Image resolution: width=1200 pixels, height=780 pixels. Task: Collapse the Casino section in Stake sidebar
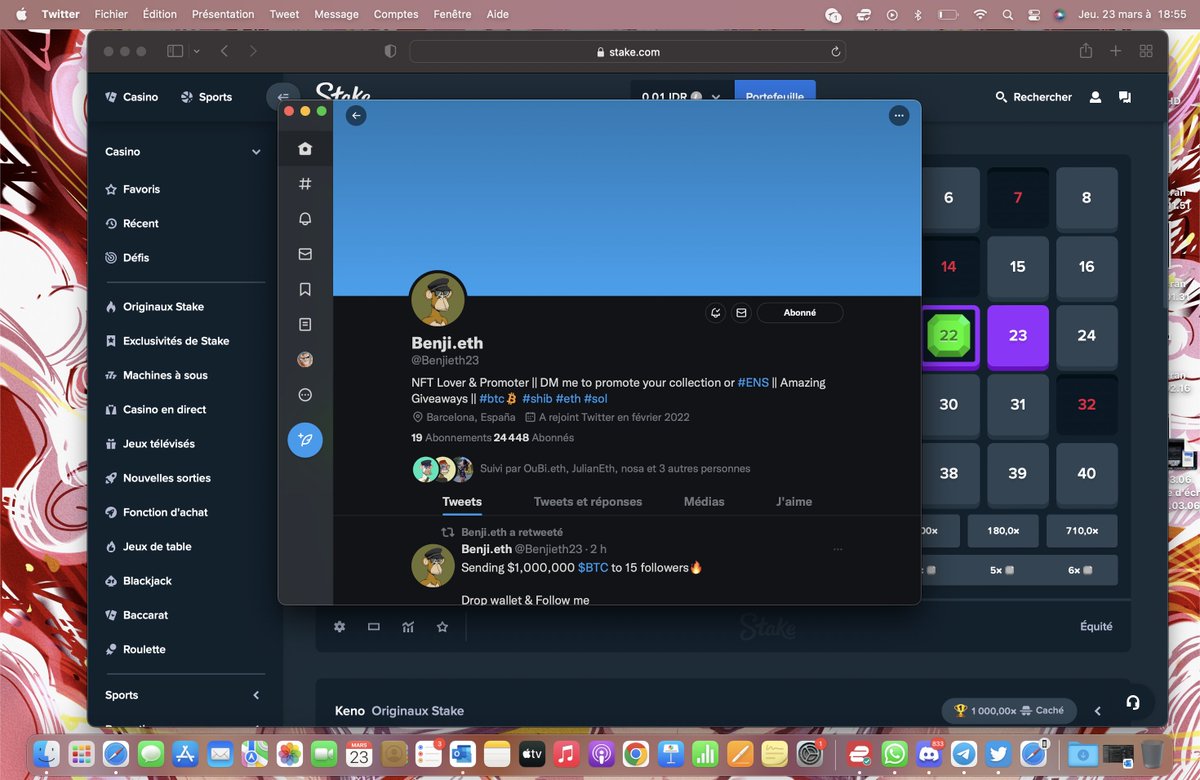[256, 152]
